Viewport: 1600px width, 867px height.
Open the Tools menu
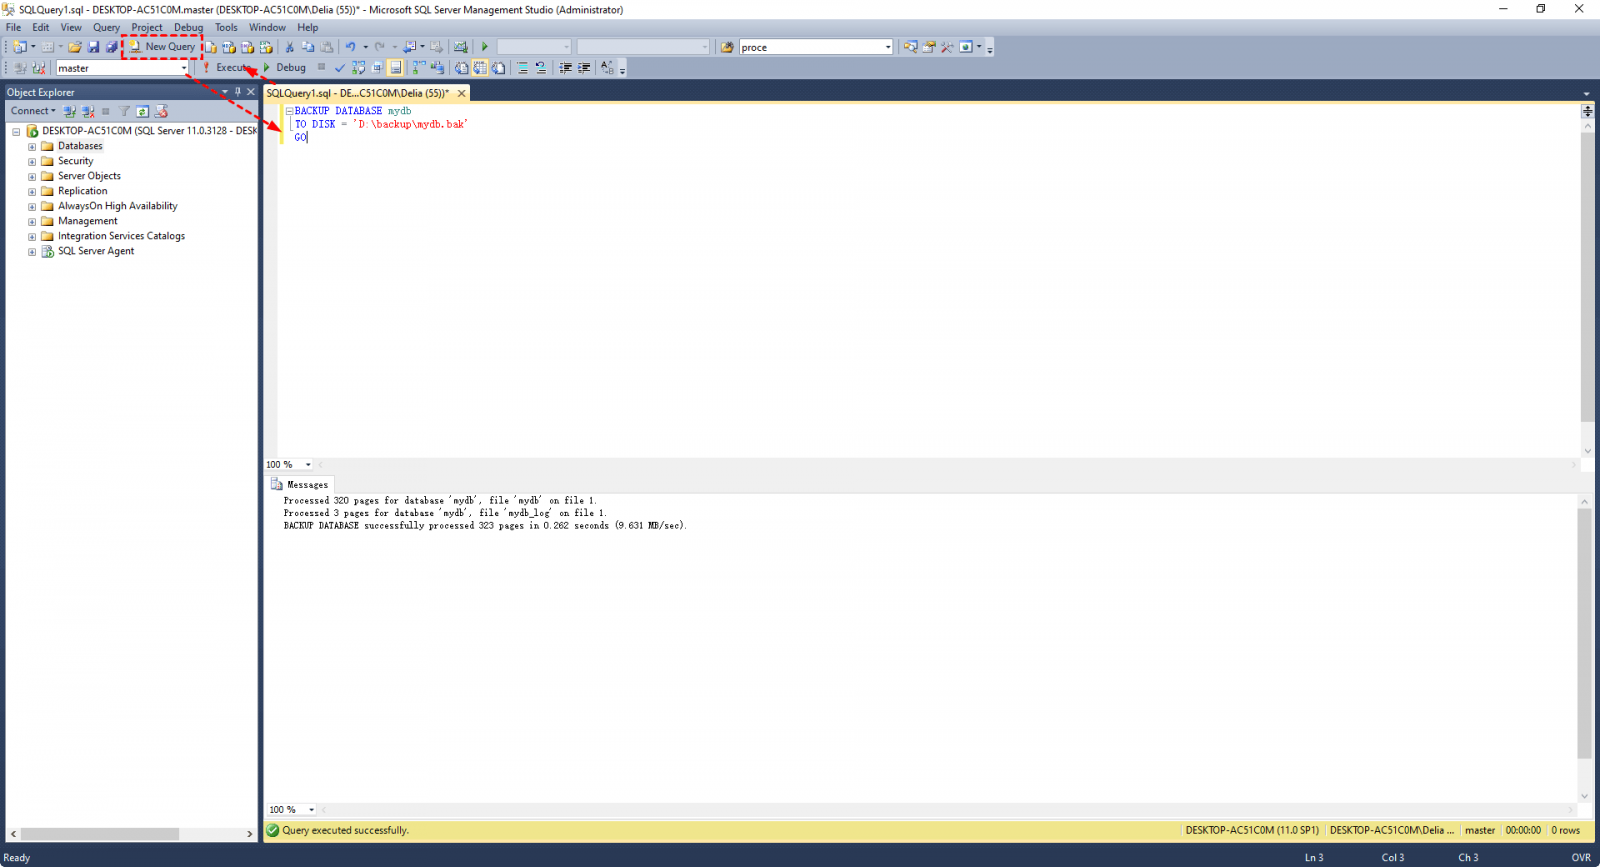[226, 27]
